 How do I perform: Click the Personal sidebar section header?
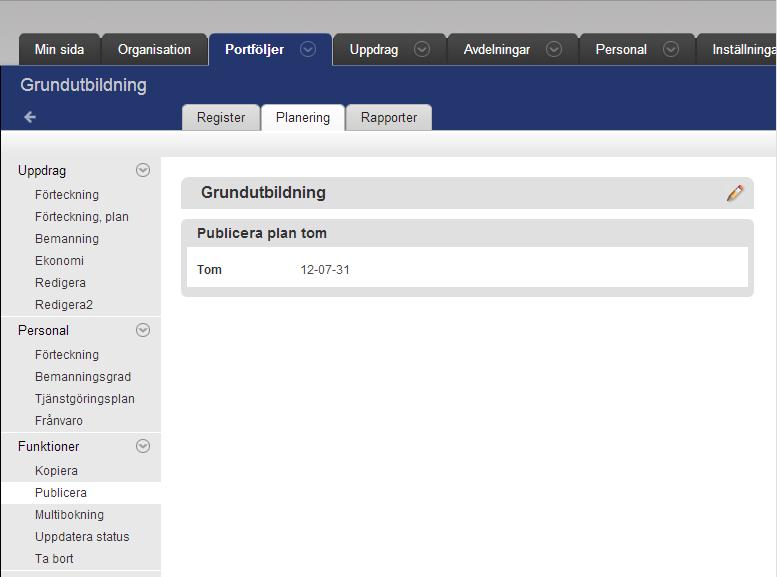tap(44, 331)
